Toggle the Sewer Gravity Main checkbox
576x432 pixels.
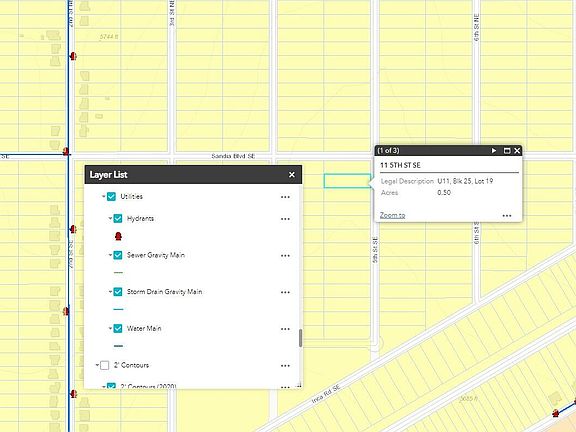tap(118, 255)
